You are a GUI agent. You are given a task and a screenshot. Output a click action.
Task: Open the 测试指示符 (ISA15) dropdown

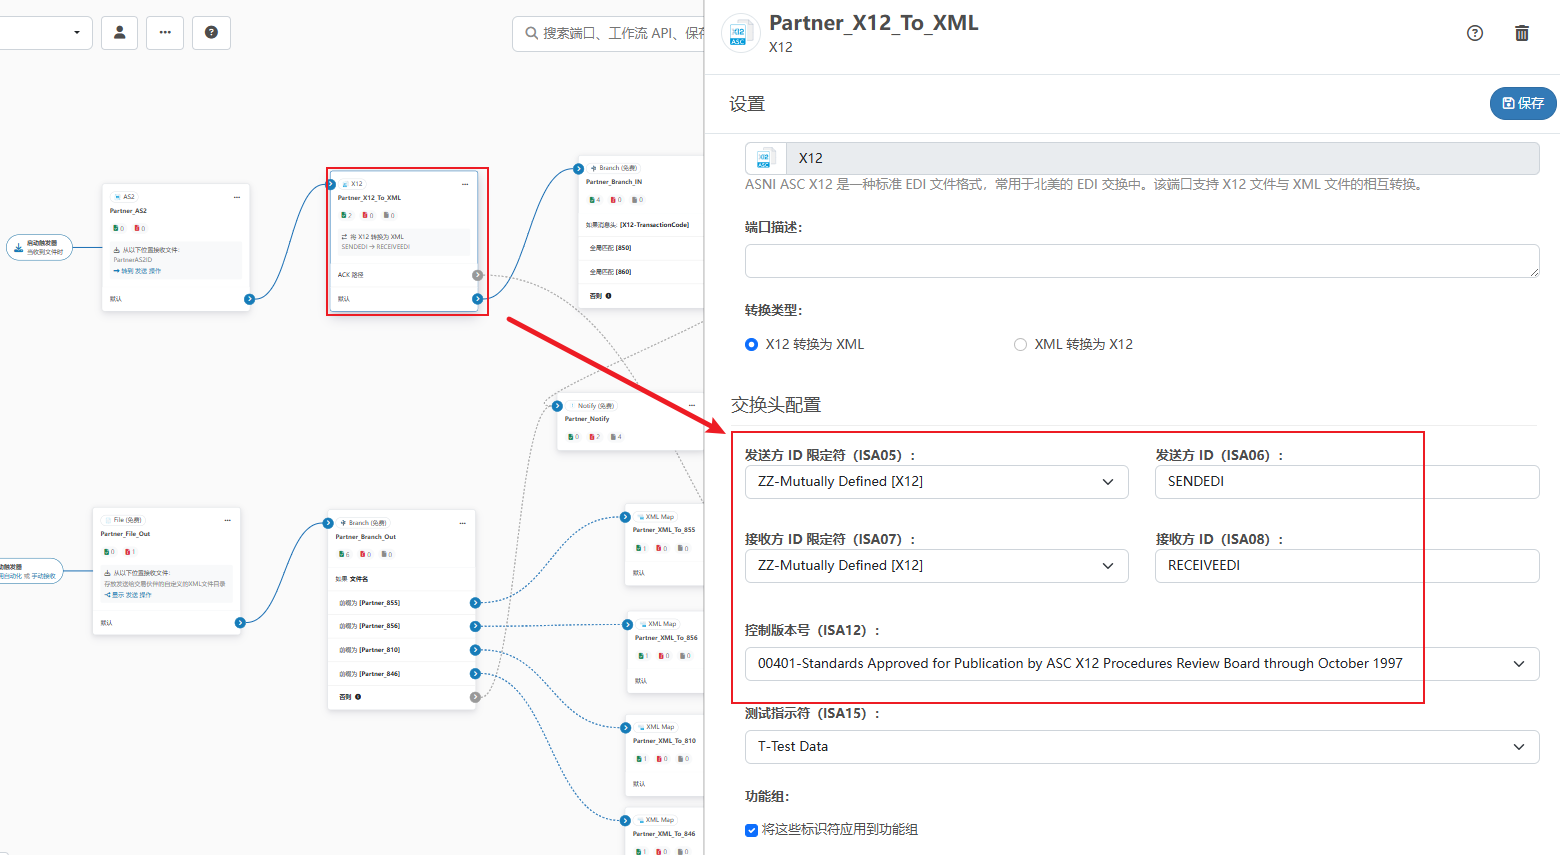(x=1141, y=747)
